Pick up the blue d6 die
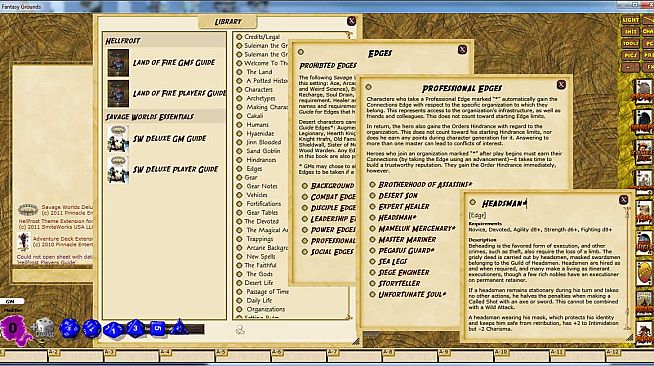Image resolution: width=654 pixels, height=366 pixels. pos(157,328)
